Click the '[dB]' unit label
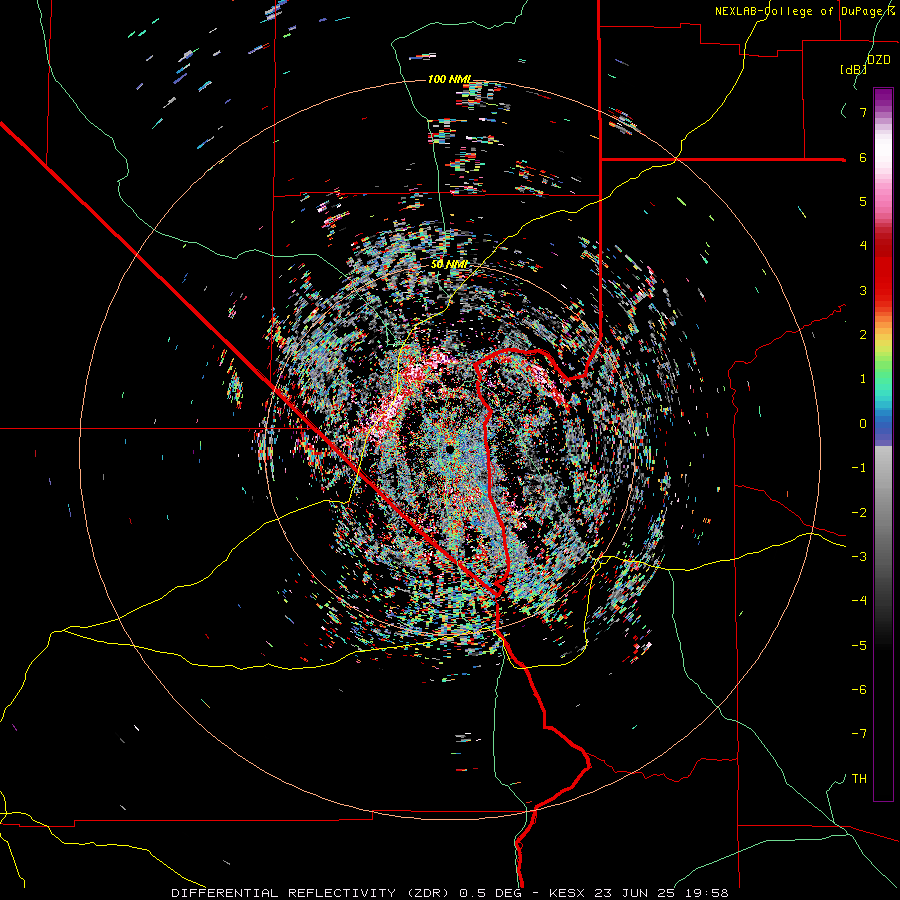This screenshot has height=900, width=900. click(854, 69)
